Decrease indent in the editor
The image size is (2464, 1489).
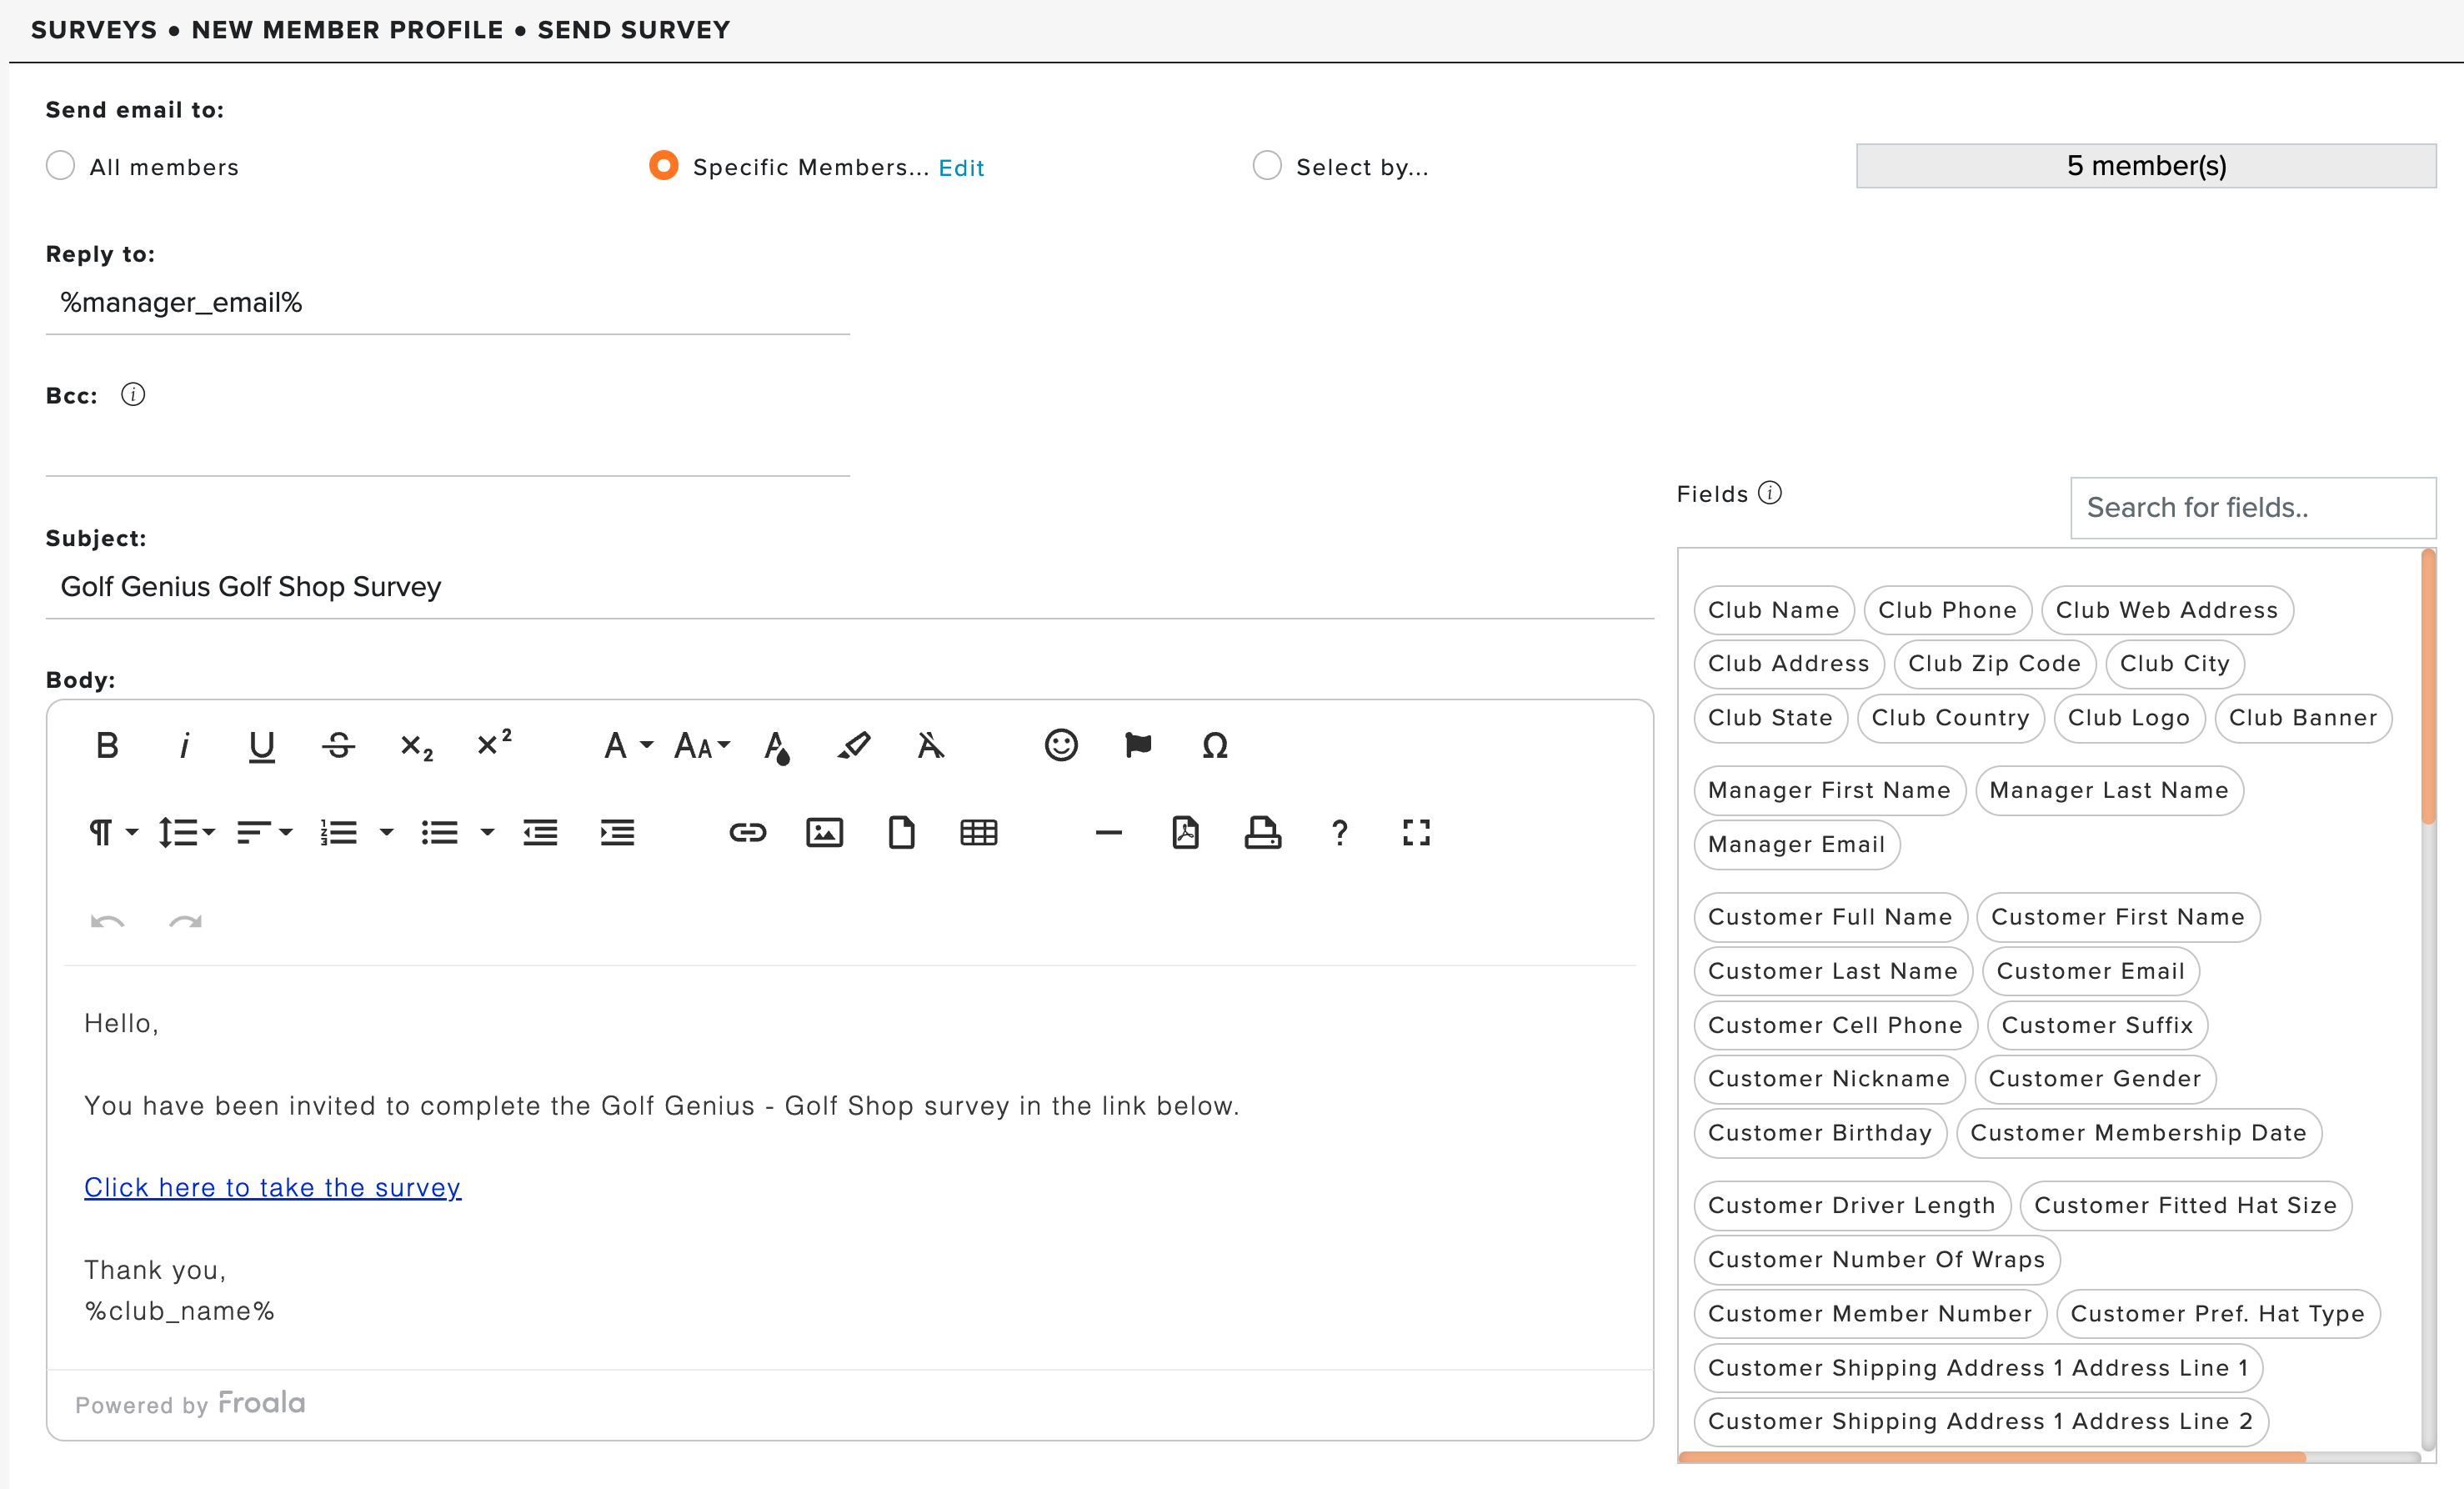point(540,833)
